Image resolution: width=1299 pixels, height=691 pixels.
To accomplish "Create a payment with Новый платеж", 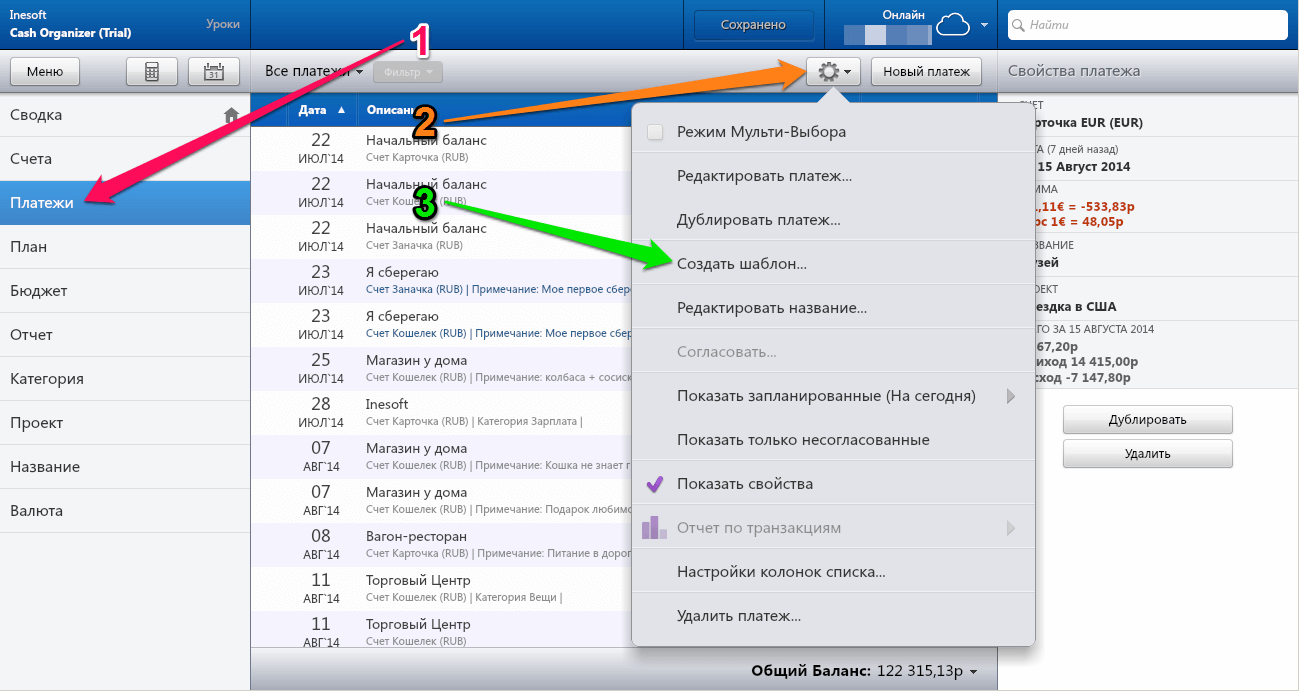I will 926,71.
